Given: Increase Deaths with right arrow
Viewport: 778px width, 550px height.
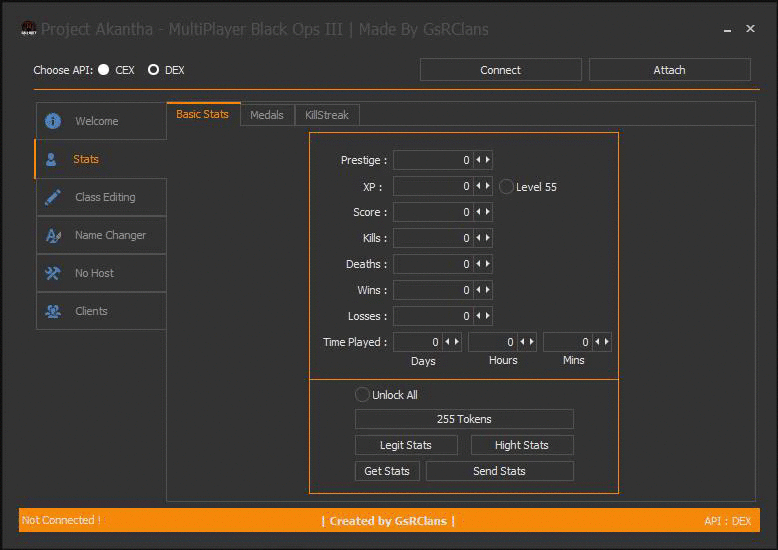Looking at the screenshot, I should 488,264.
